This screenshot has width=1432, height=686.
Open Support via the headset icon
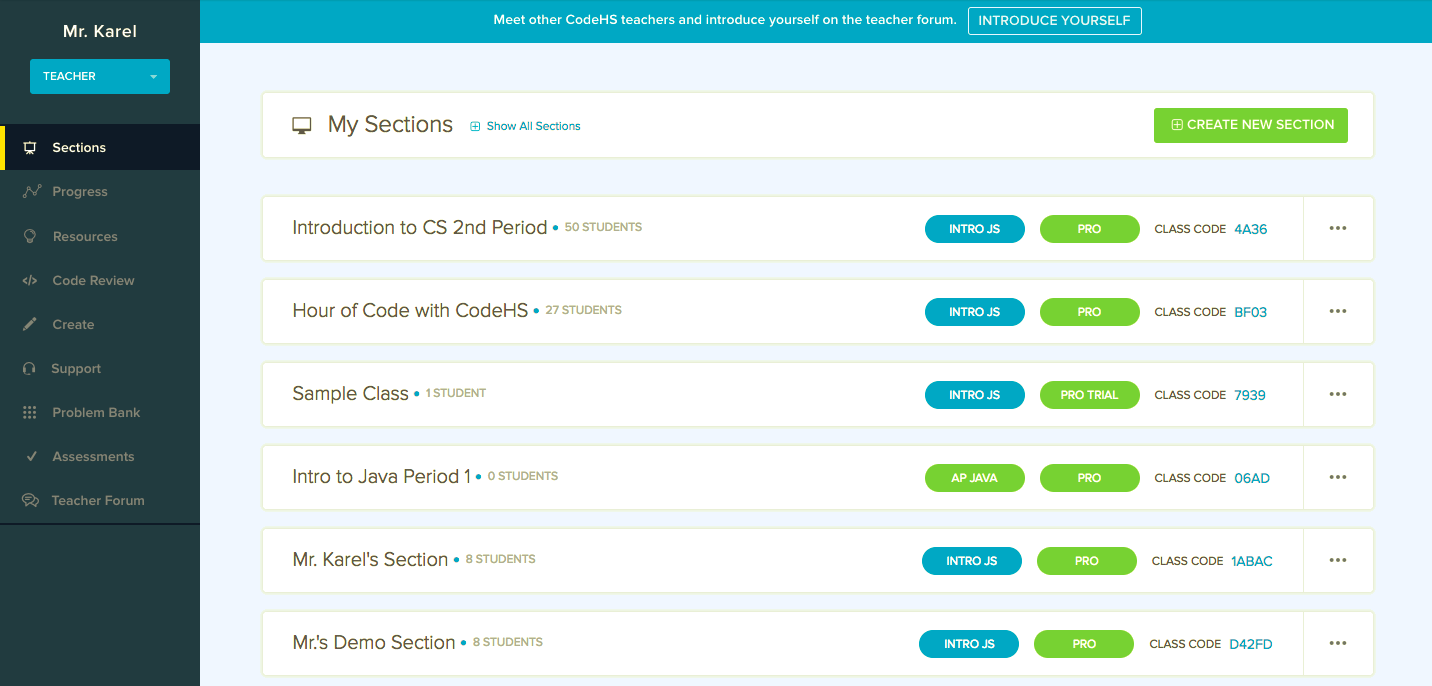pos(30,368)
